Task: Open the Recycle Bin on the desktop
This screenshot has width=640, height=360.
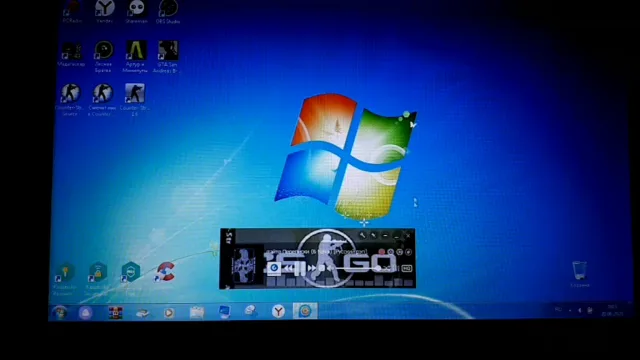Action: pos(580,273)
